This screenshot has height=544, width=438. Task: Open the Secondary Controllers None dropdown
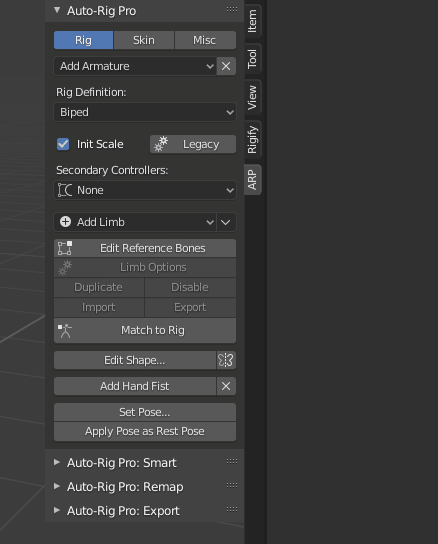(145, 190)
